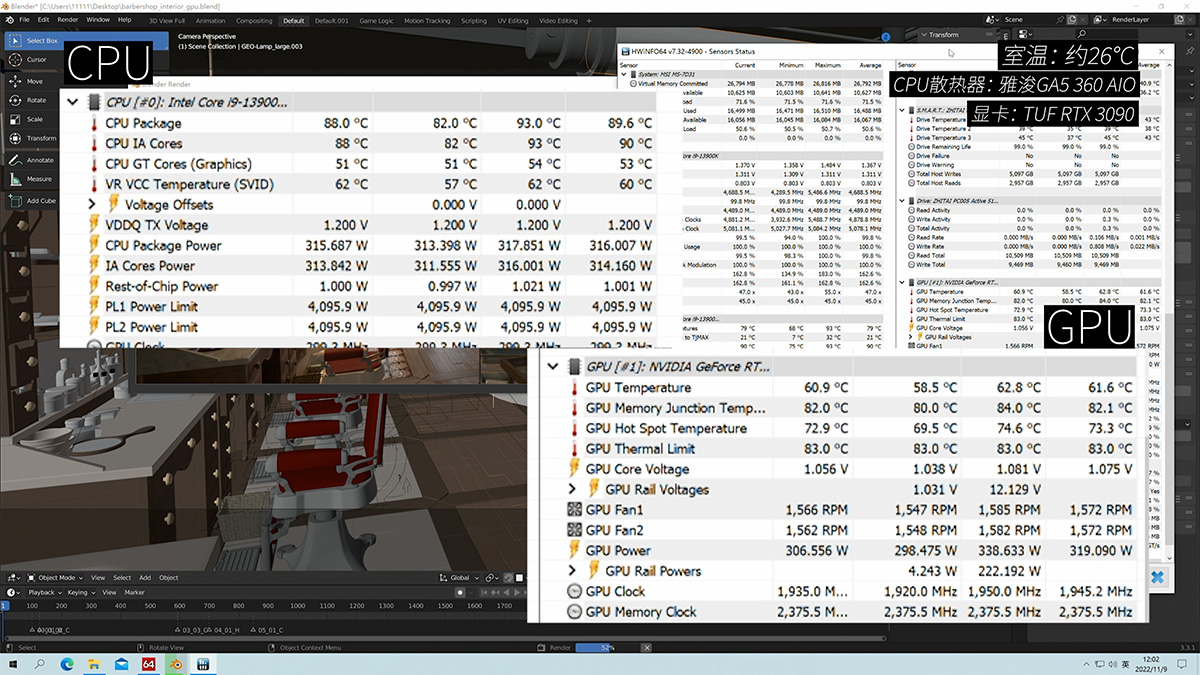Choose the Annotate tool
This screenshot has height=675, width=1200.
(32, 160)
